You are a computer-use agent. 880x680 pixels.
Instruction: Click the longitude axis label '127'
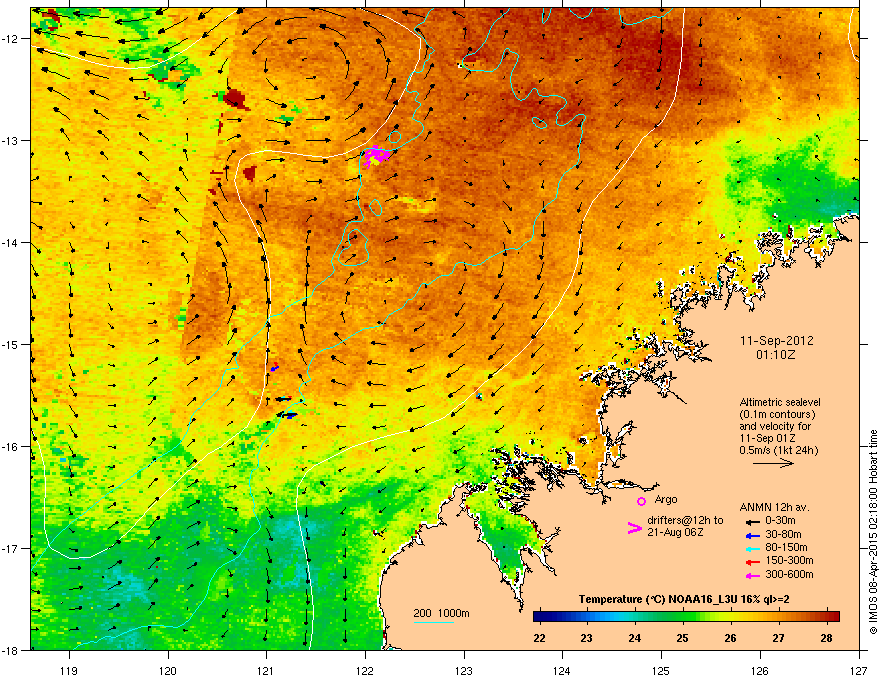point(859,670)
